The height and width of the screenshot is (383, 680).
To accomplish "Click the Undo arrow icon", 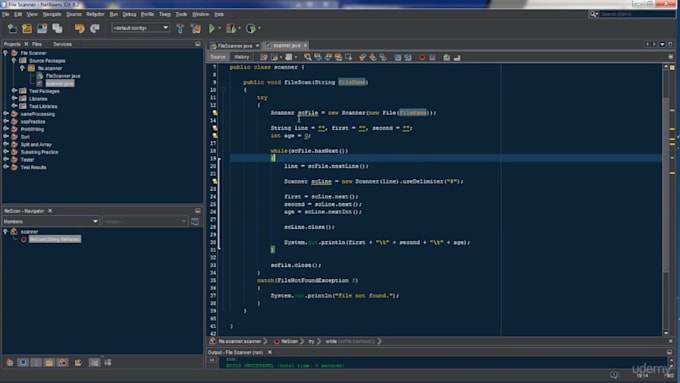I will pos(79,29).
